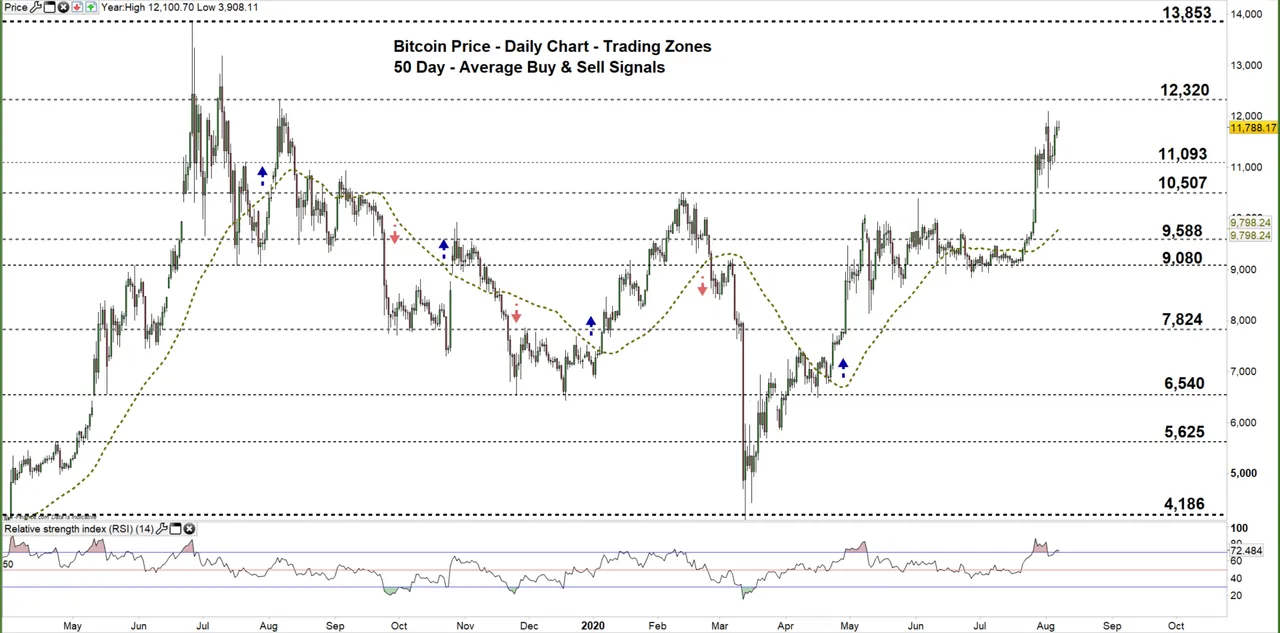Click the Aug label near the latest candles
The image size is (1280, 633).
[1045, 625]
